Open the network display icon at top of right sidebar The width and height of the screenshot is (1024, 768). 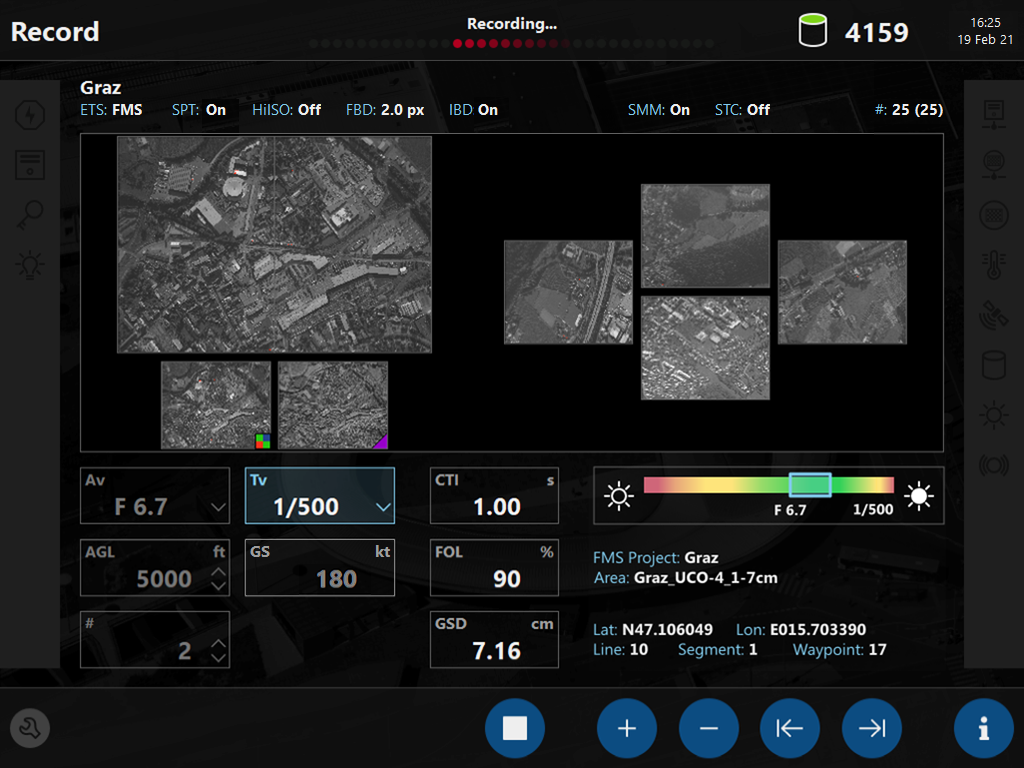(994, 116)
